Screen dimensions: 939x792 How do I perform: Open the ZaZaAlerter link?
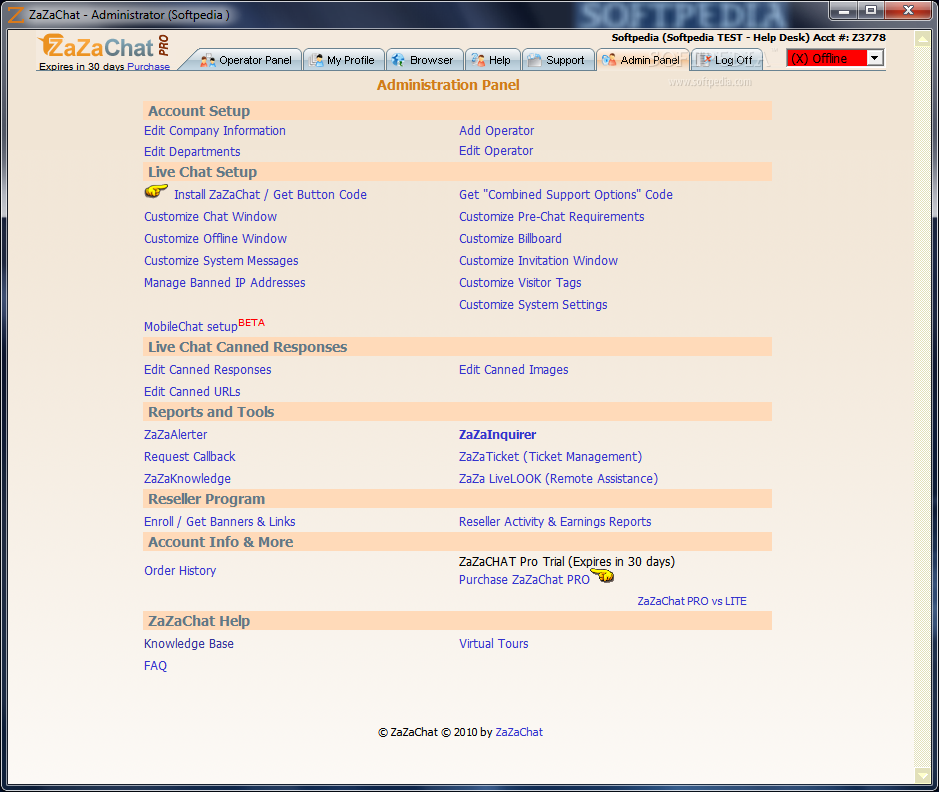pyautogui.click(x=175, y=435)
